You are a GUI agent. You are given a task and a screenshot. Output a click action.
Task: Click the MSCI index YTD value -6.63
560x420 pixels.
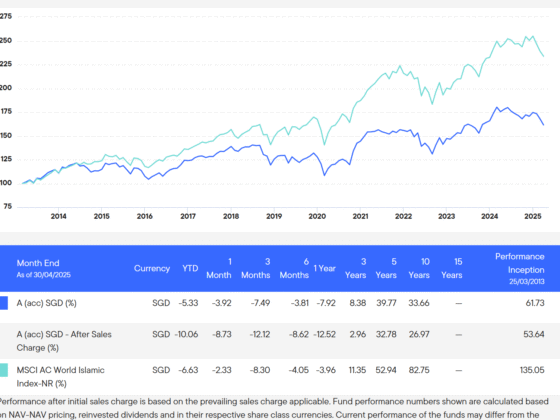click(188, 370)
